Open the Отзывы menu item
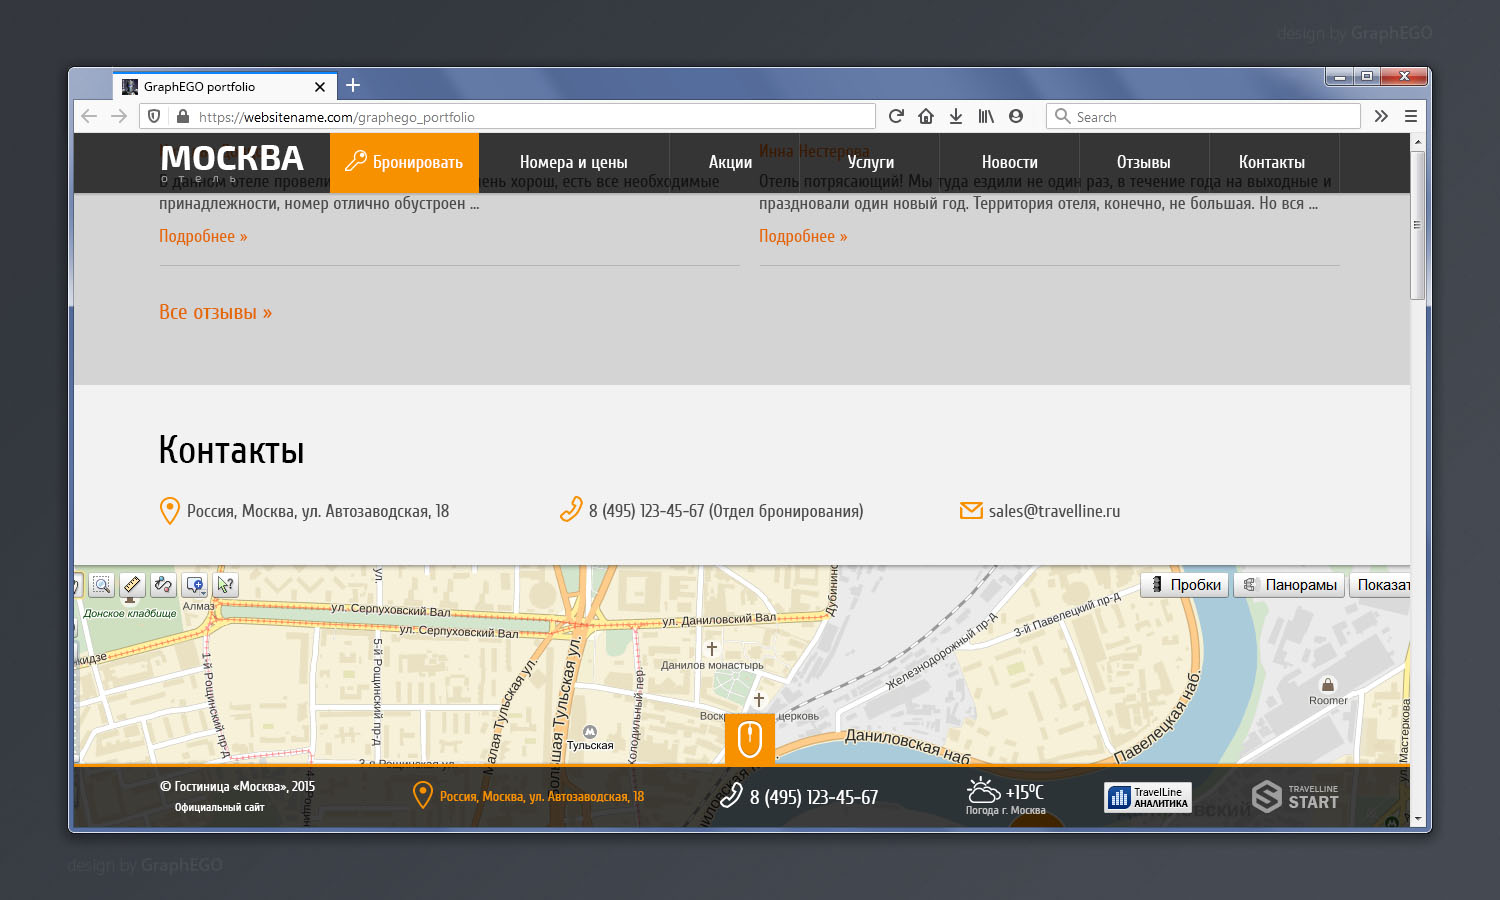Viewport: 1500px width, 900px height. [1144, 162]
